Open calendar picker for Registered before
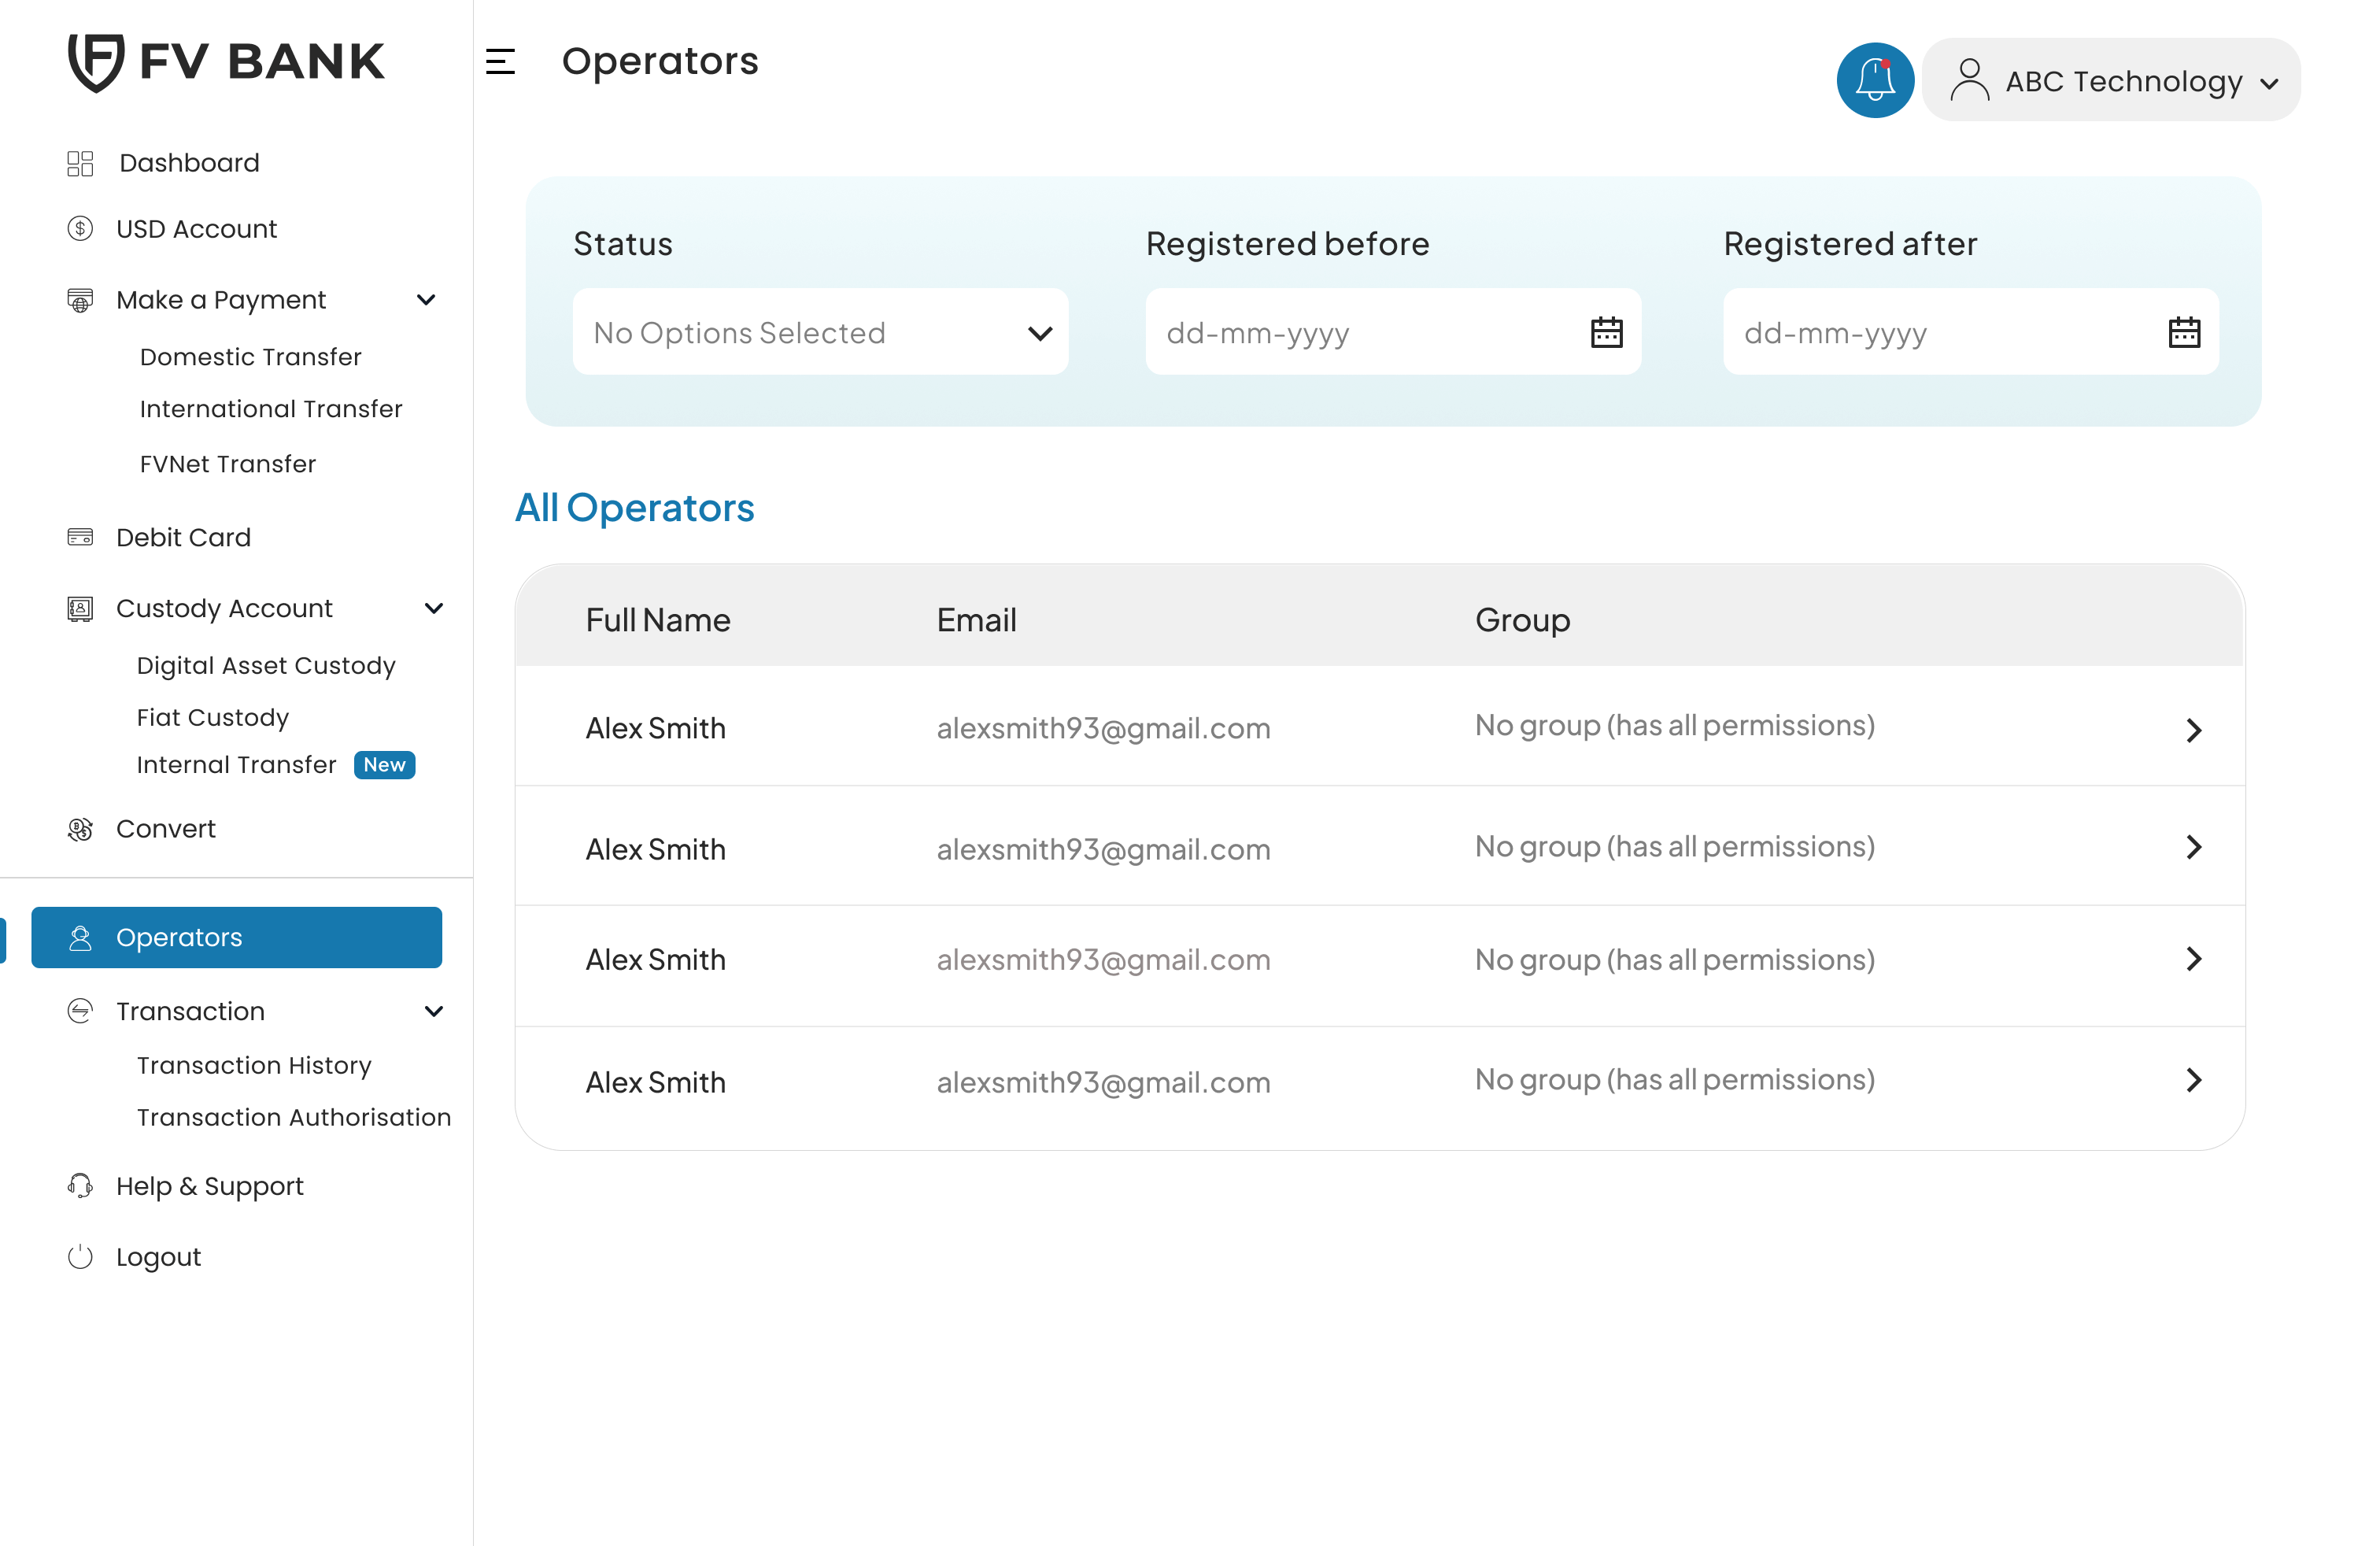This screenshot has width=2380, height=1546. pyautogui.click(x=1606, y=332)
